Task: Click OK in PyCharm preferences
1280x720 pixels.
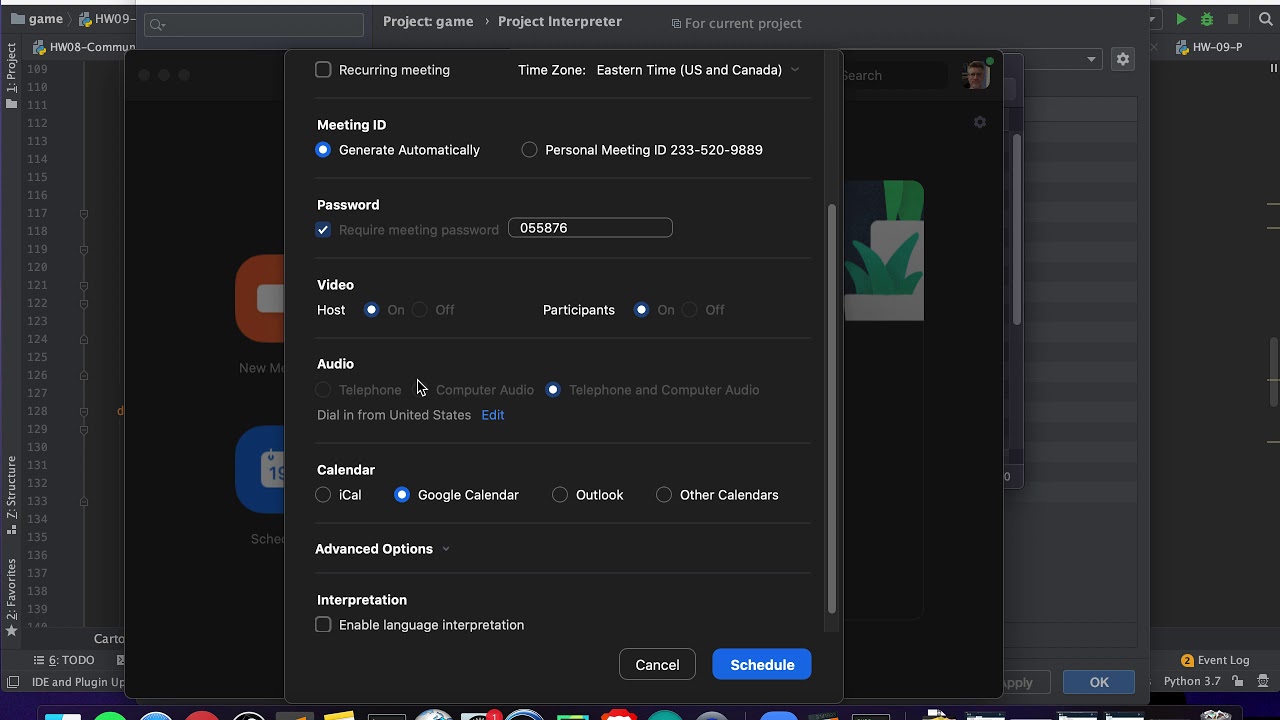Action: (1099, 682)
